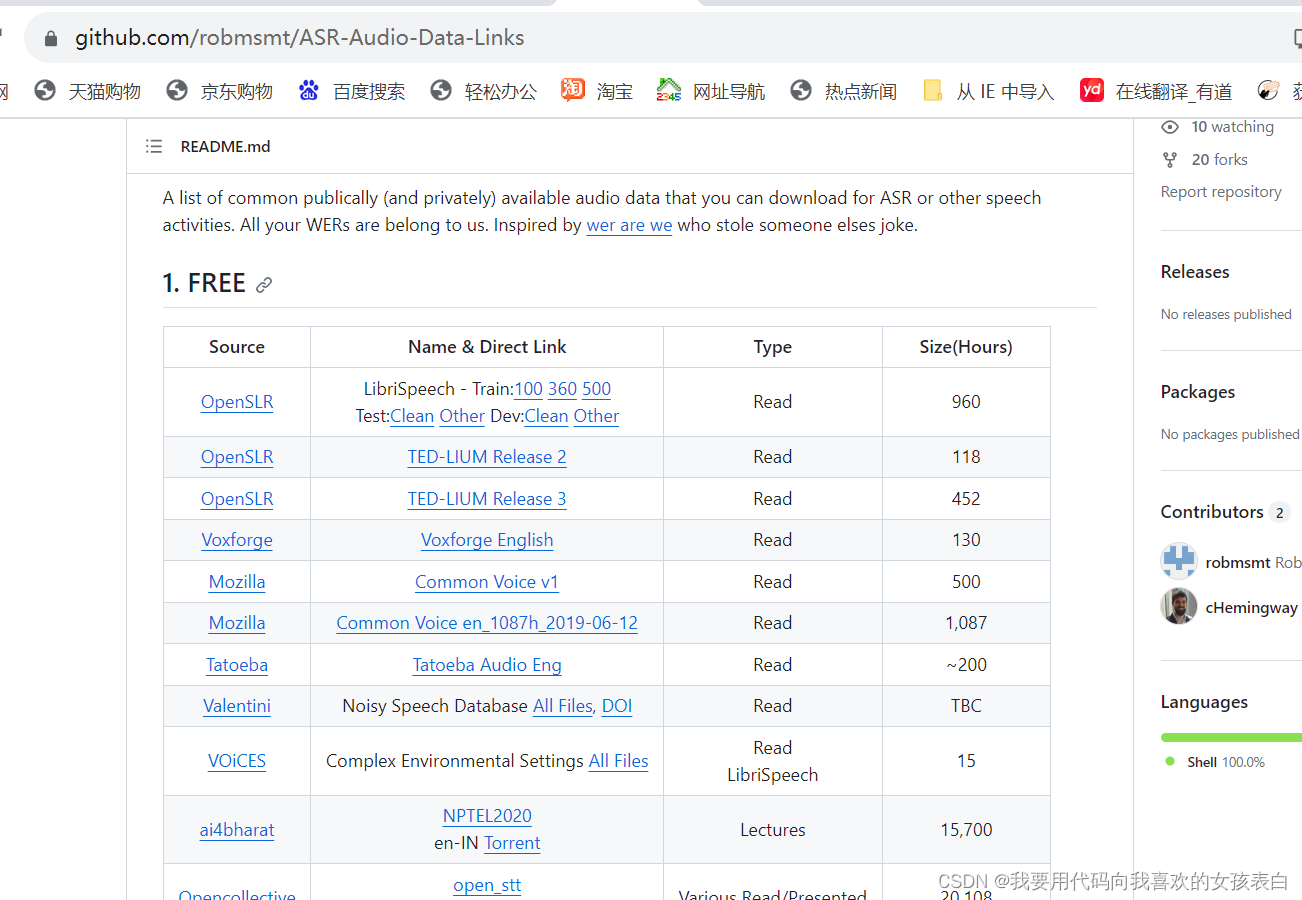Screen dimensions: 1302x900
Task: Open the Packages sidebar heading
Action: click(x=1198, y=392)
